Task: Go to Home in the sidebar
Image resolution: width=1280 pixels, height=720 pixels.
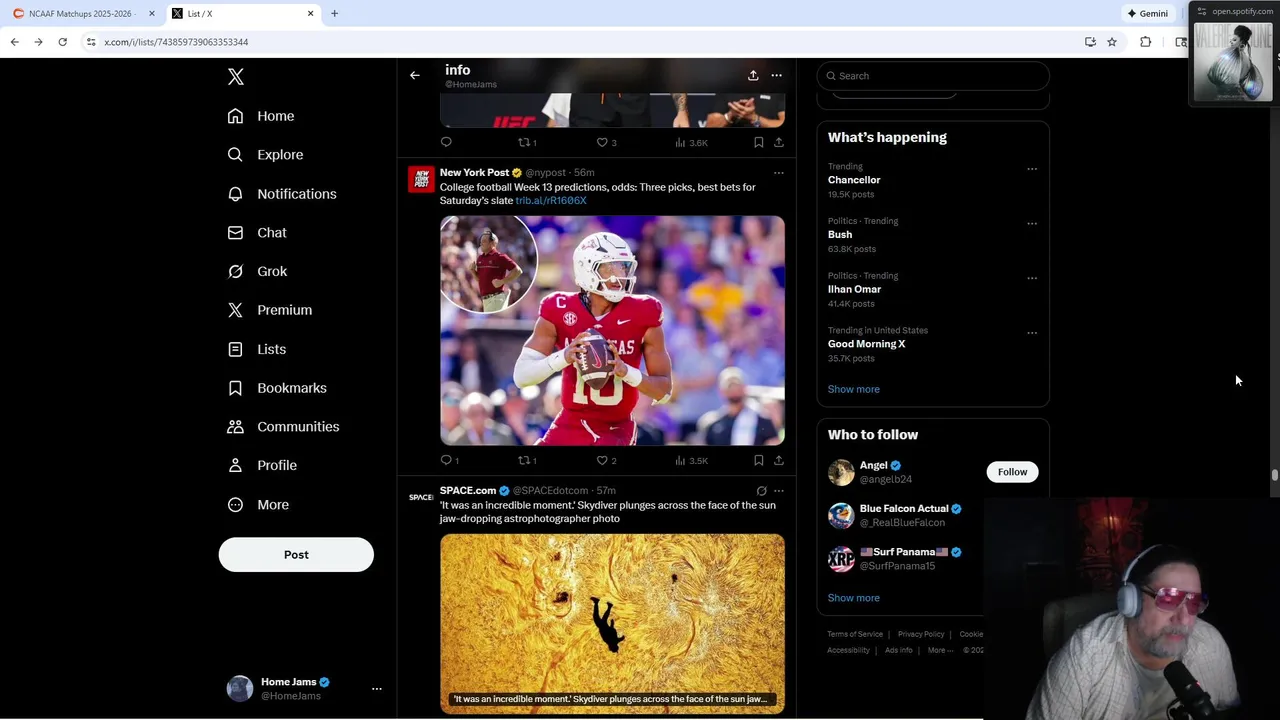Action: coord(261,116)
